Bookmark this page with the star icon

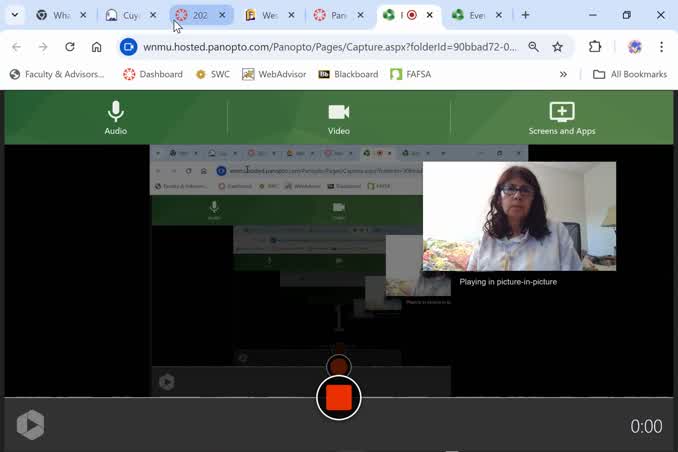pos(557,47)
